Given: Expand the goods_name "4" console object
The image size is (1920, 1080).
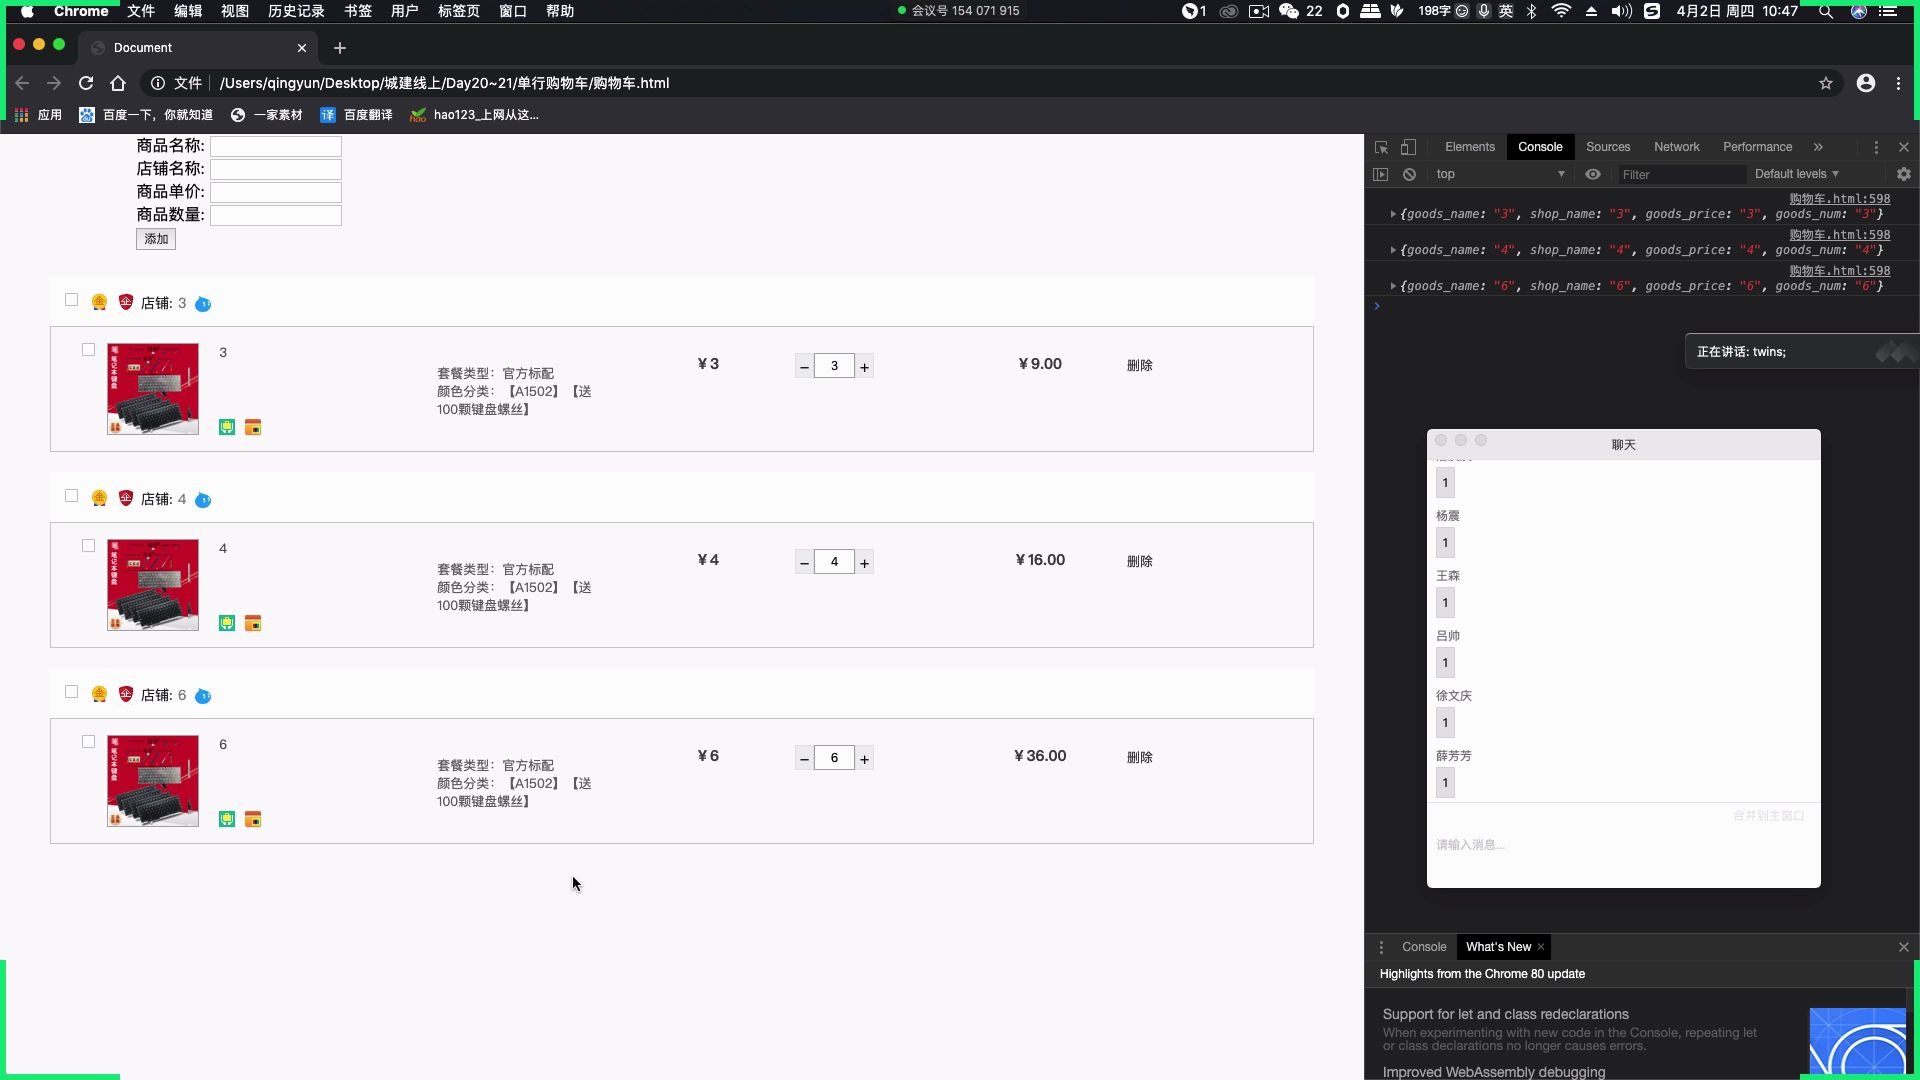Looking at the screenshot, I should click(x=1393, y=250).
